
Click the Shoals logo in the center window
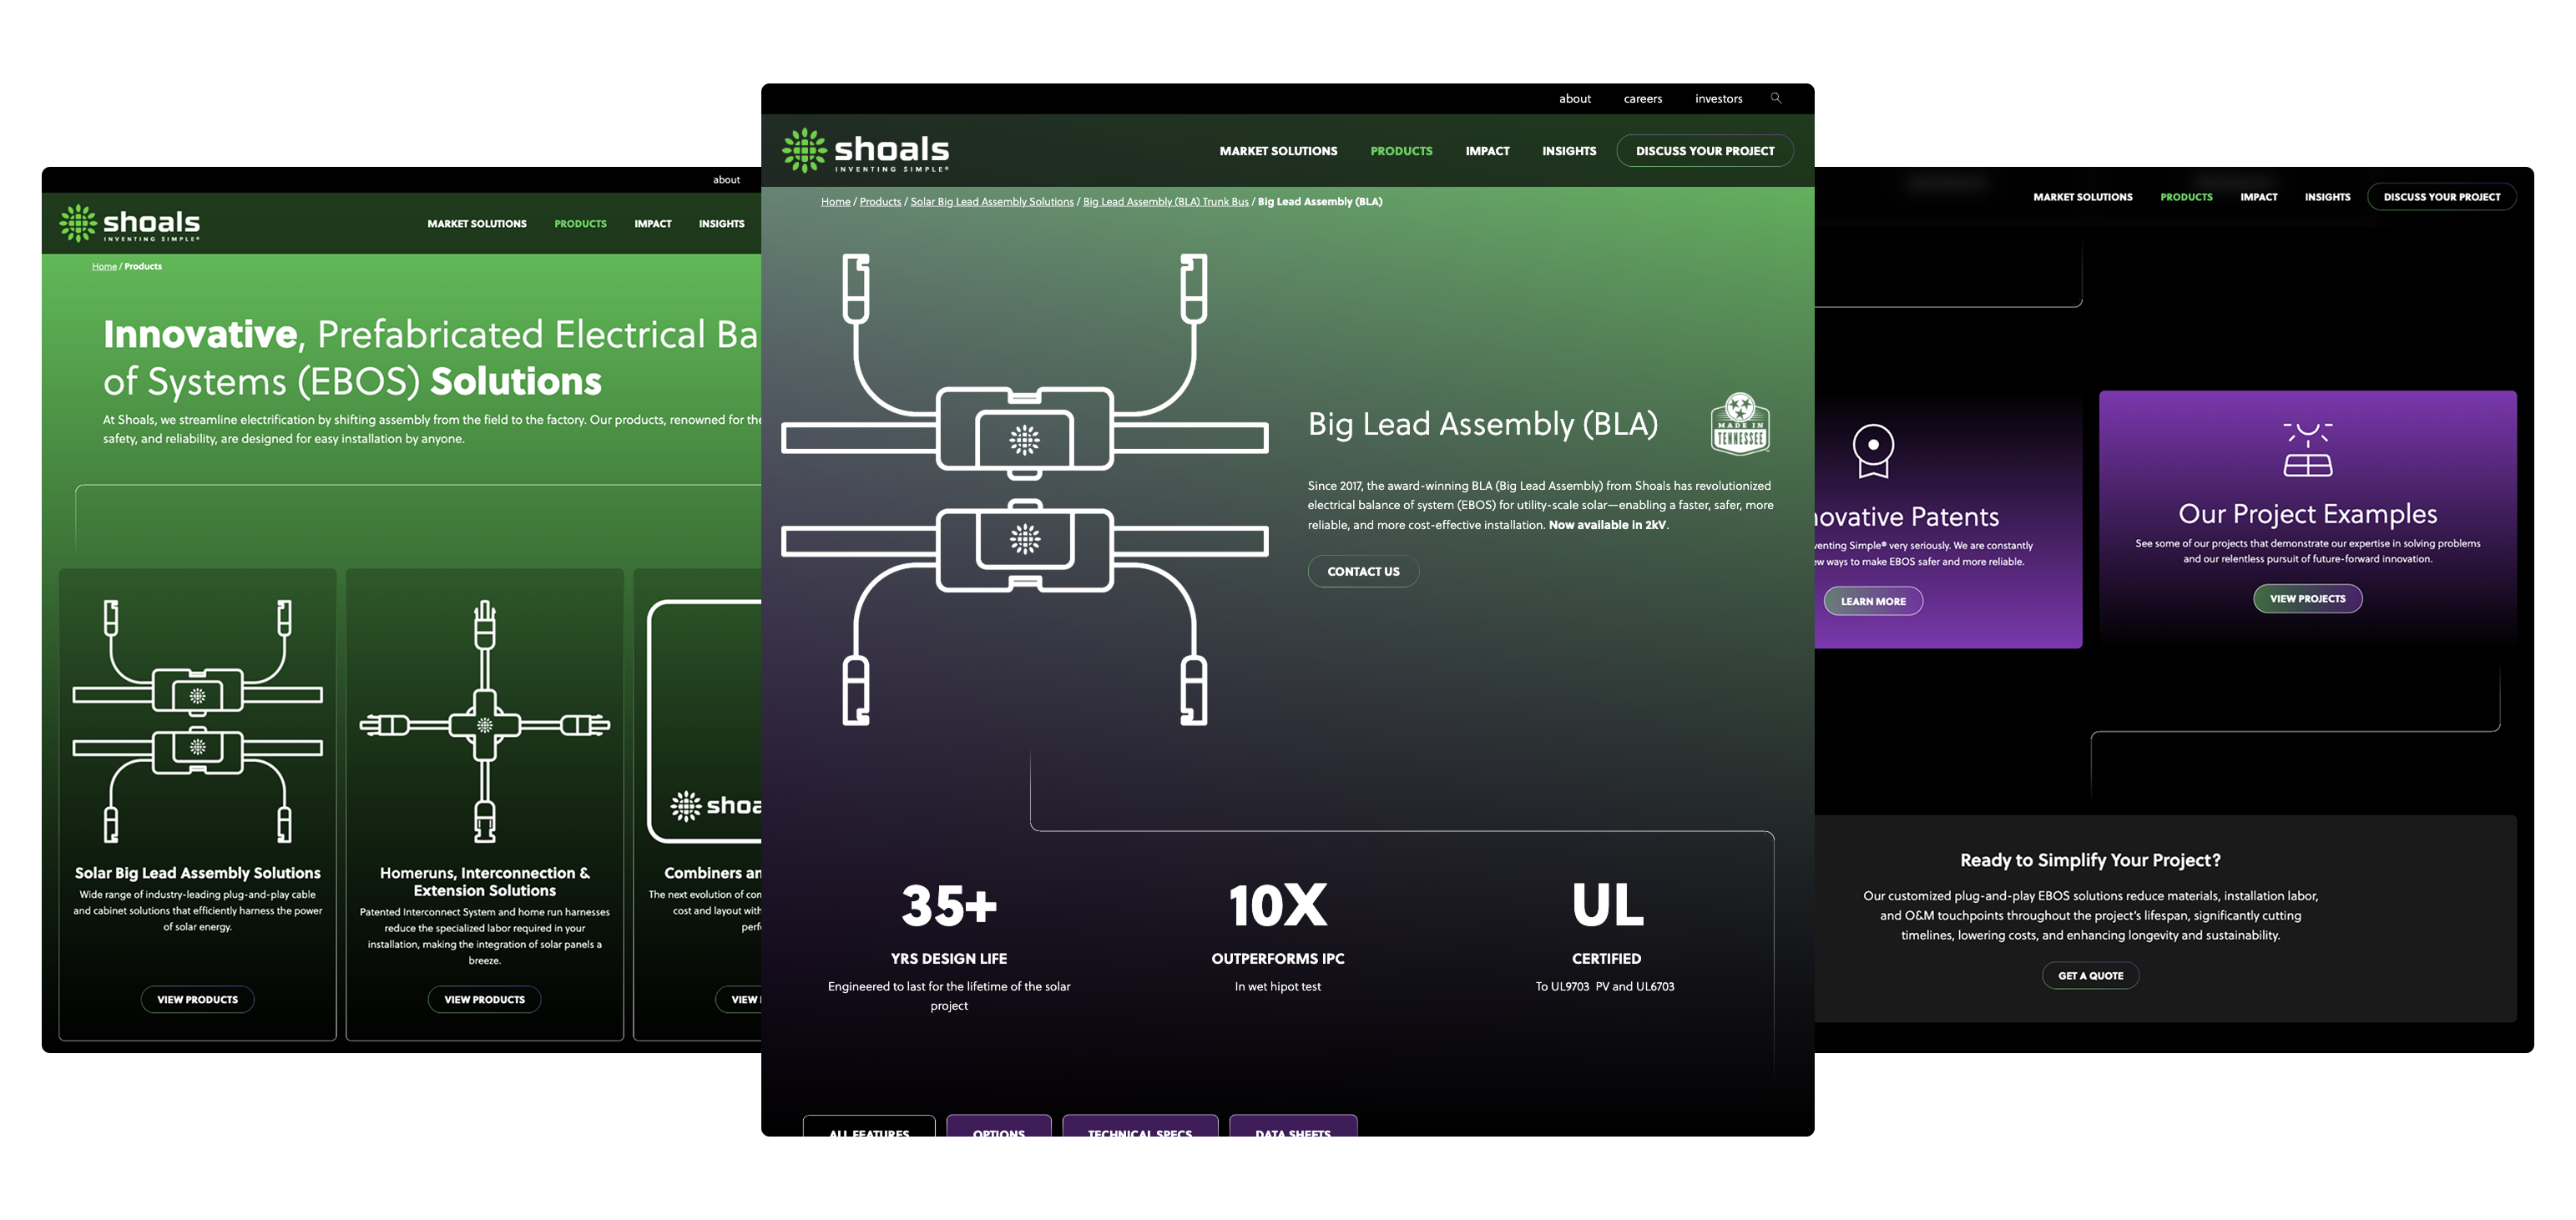click(866, 150)
